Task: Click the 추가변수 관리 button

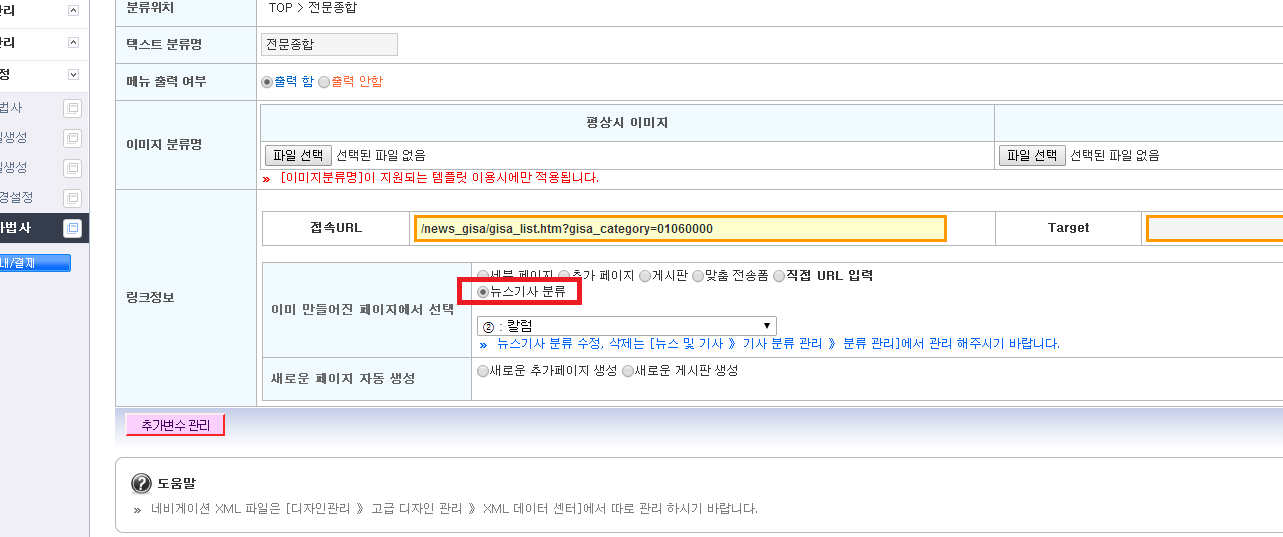Action: click(x=175, y=425)
